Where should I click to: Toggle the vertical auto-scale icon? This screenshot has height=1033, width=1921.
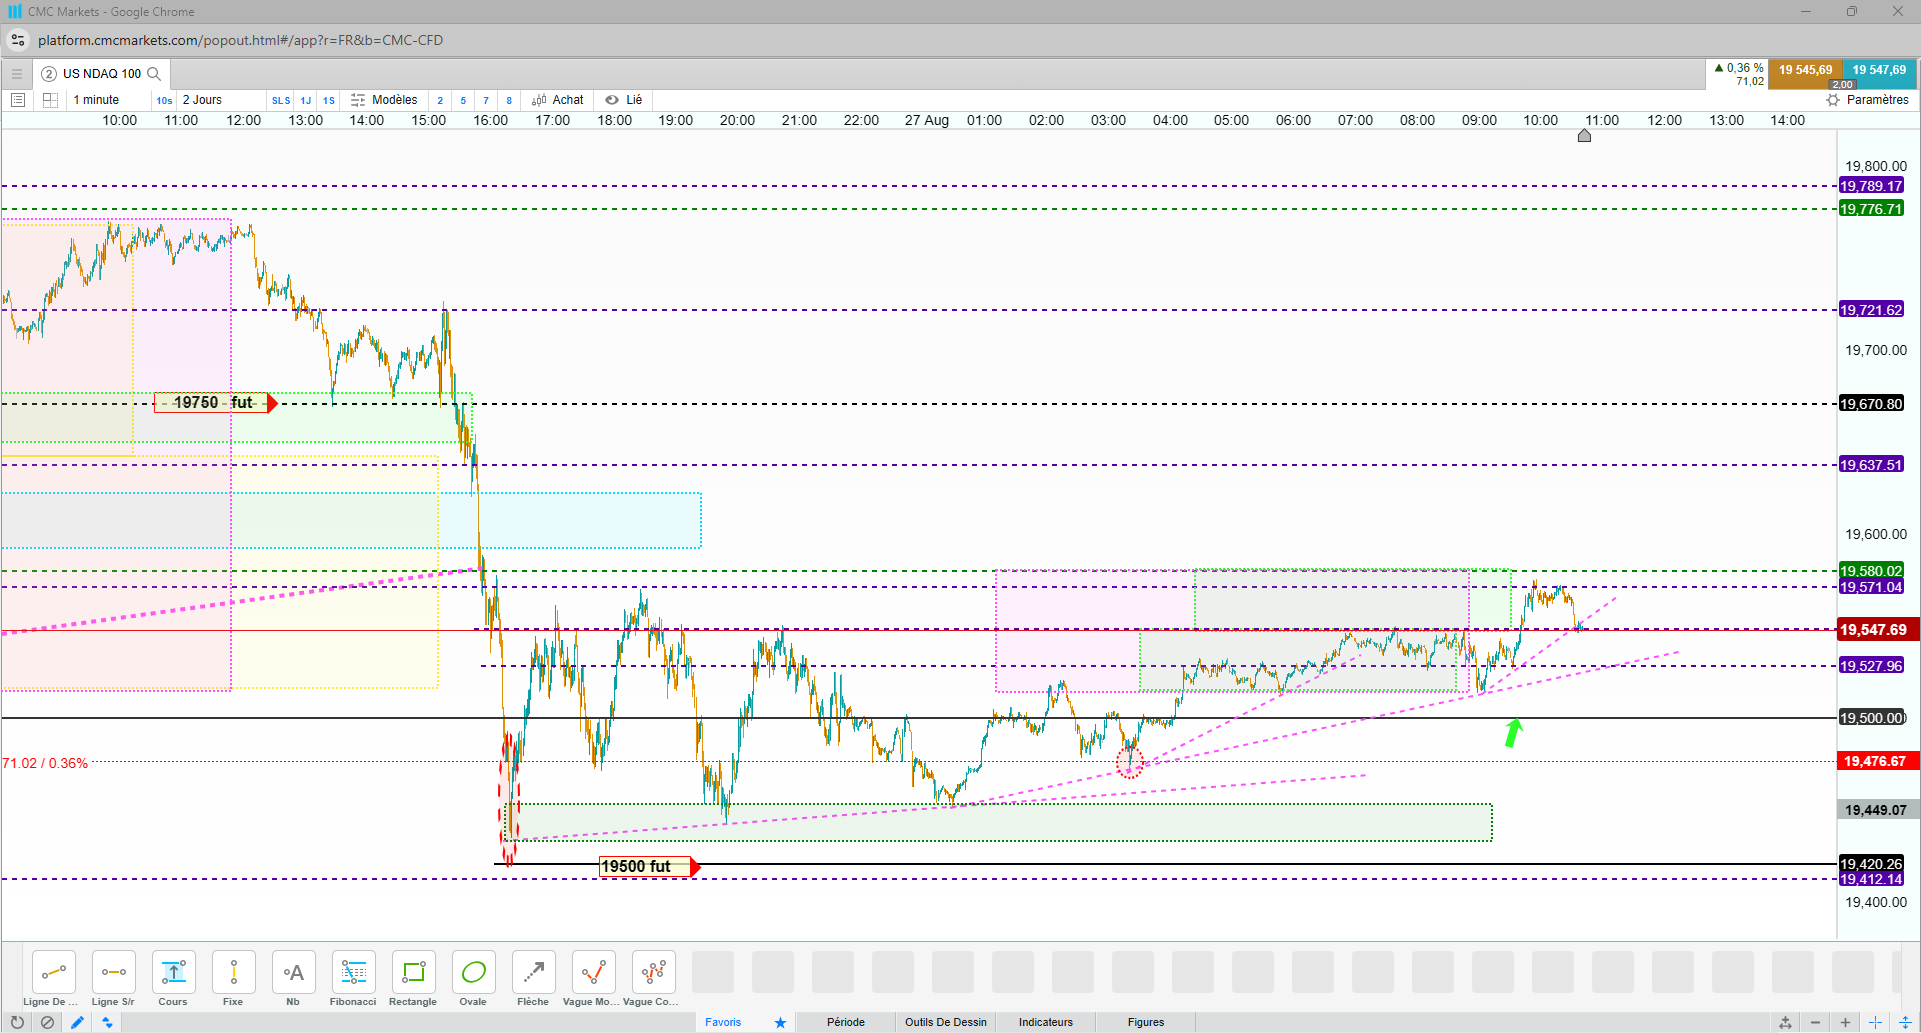(1905, 1022)
